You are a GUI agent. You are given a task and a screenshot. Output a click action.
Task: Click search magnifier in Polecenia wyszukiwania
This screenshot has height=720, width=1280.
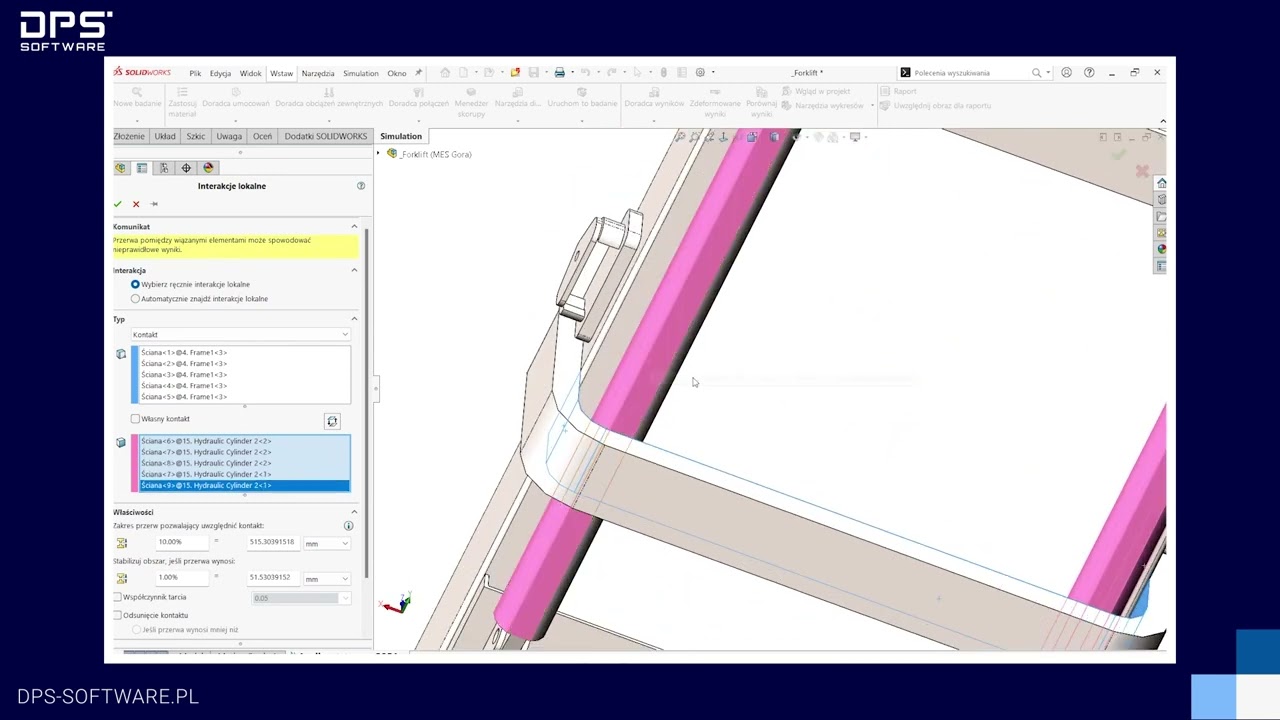1037,73
